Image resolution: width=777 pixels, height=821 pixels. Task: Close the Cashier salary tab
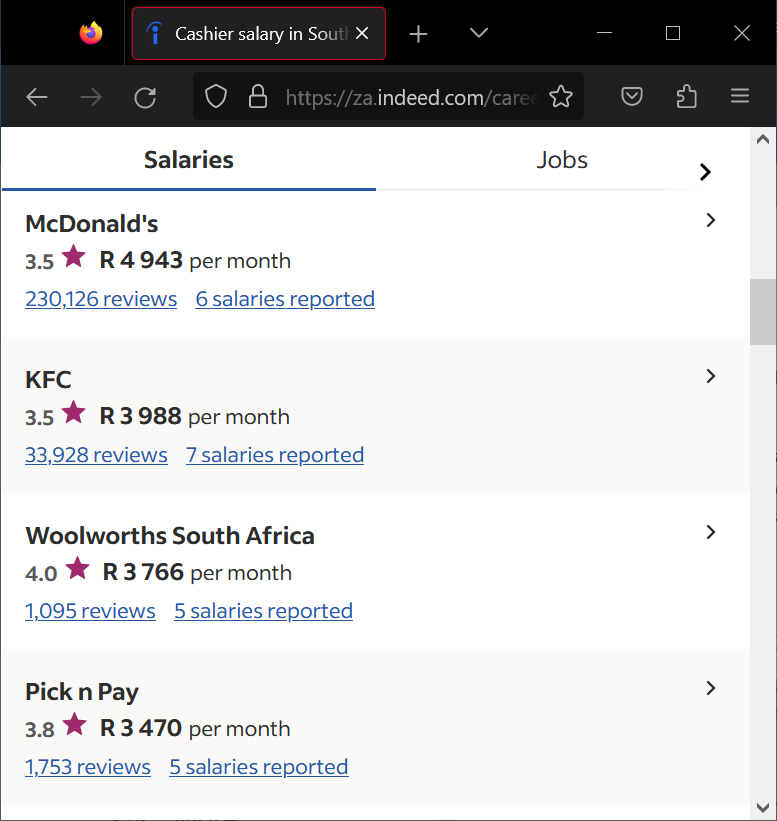362,34
